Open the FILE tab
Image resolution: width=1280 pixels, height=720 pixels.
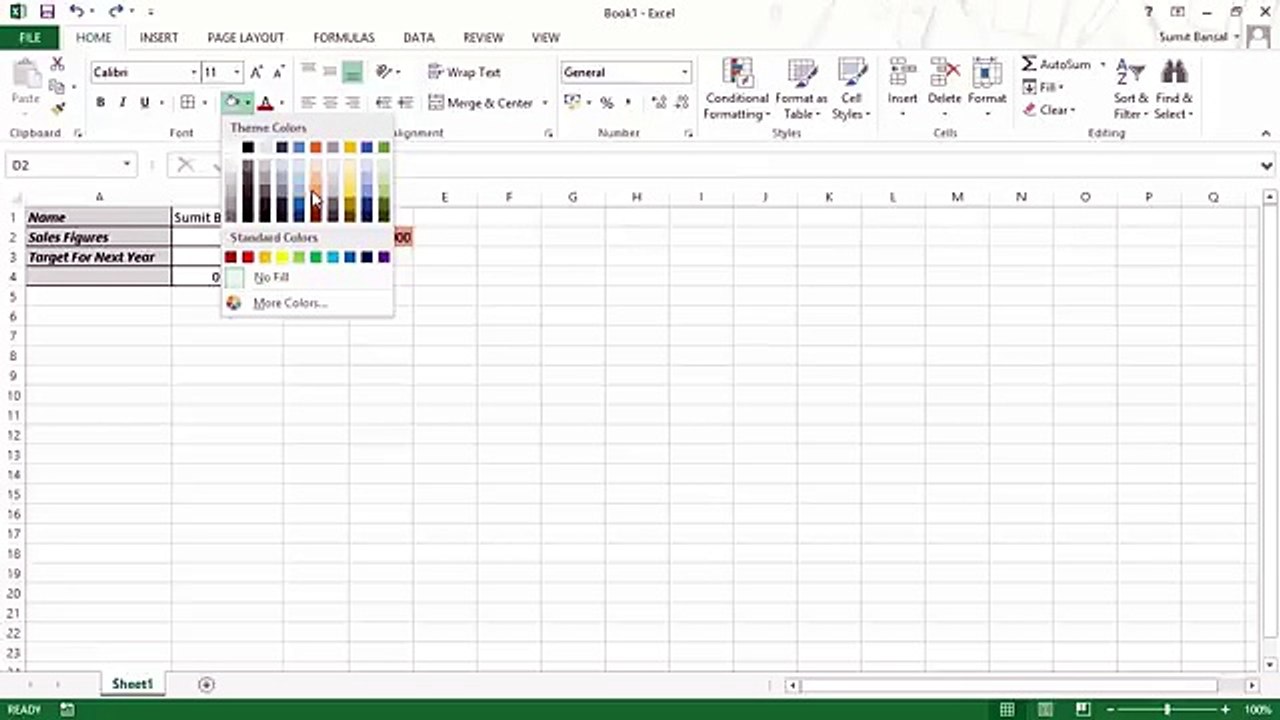tap(30, 37)
